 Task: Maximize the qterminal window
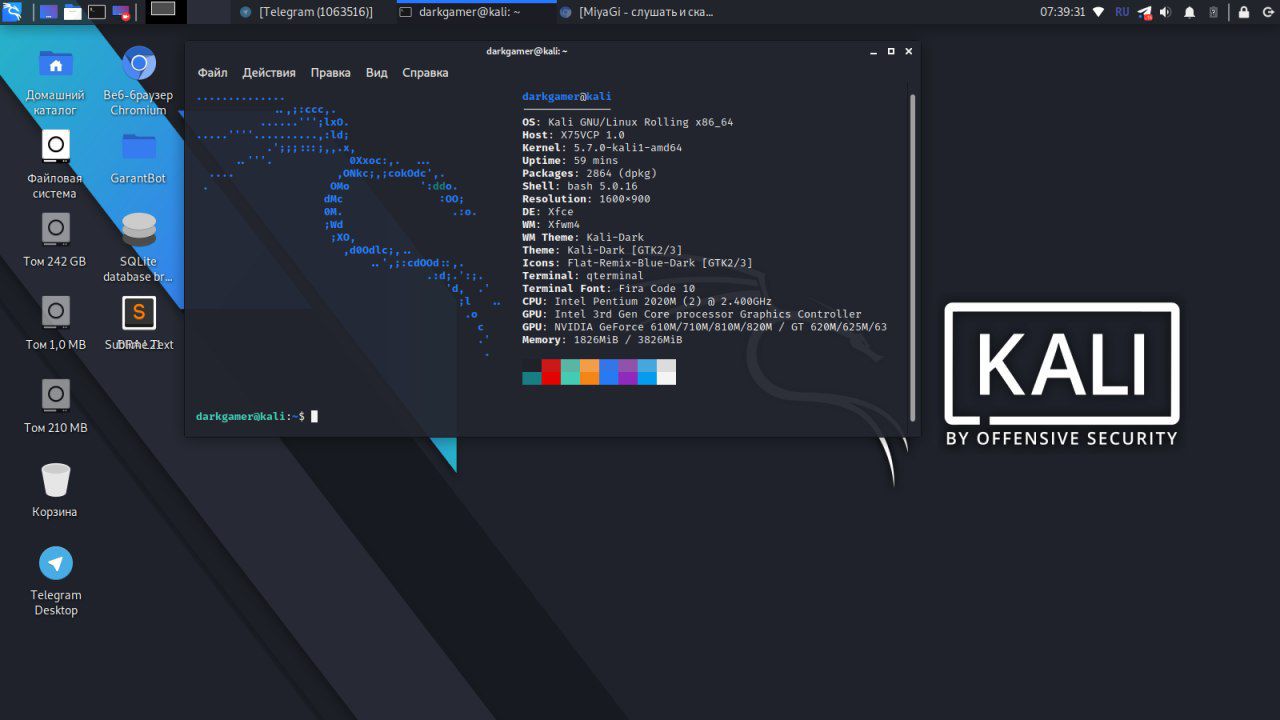[891, 51]
